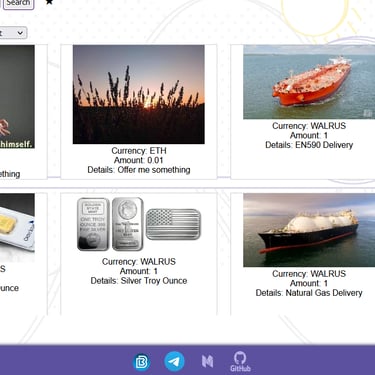The height and width of the screenshot is (375, 375).
Task: Open the LNG gas carrier ship image
Action: (309, 230)
